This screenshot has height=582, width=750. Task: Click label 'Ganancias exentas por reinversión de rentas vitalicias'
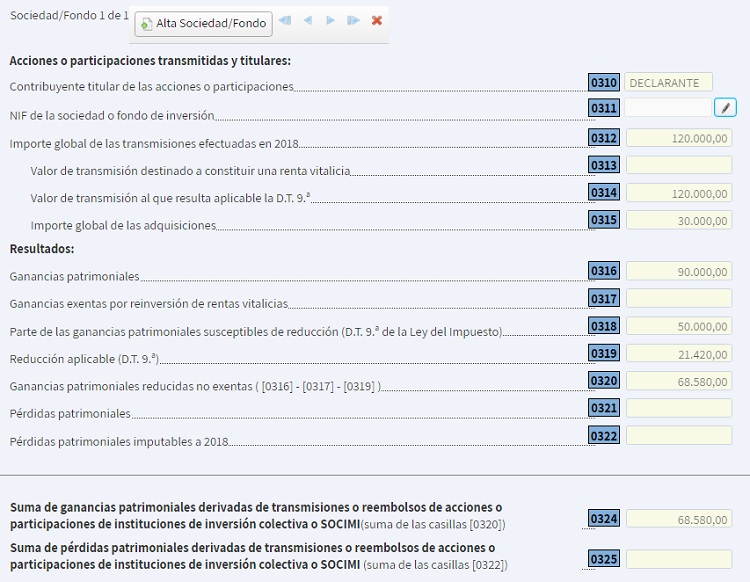tap(149, 304)
